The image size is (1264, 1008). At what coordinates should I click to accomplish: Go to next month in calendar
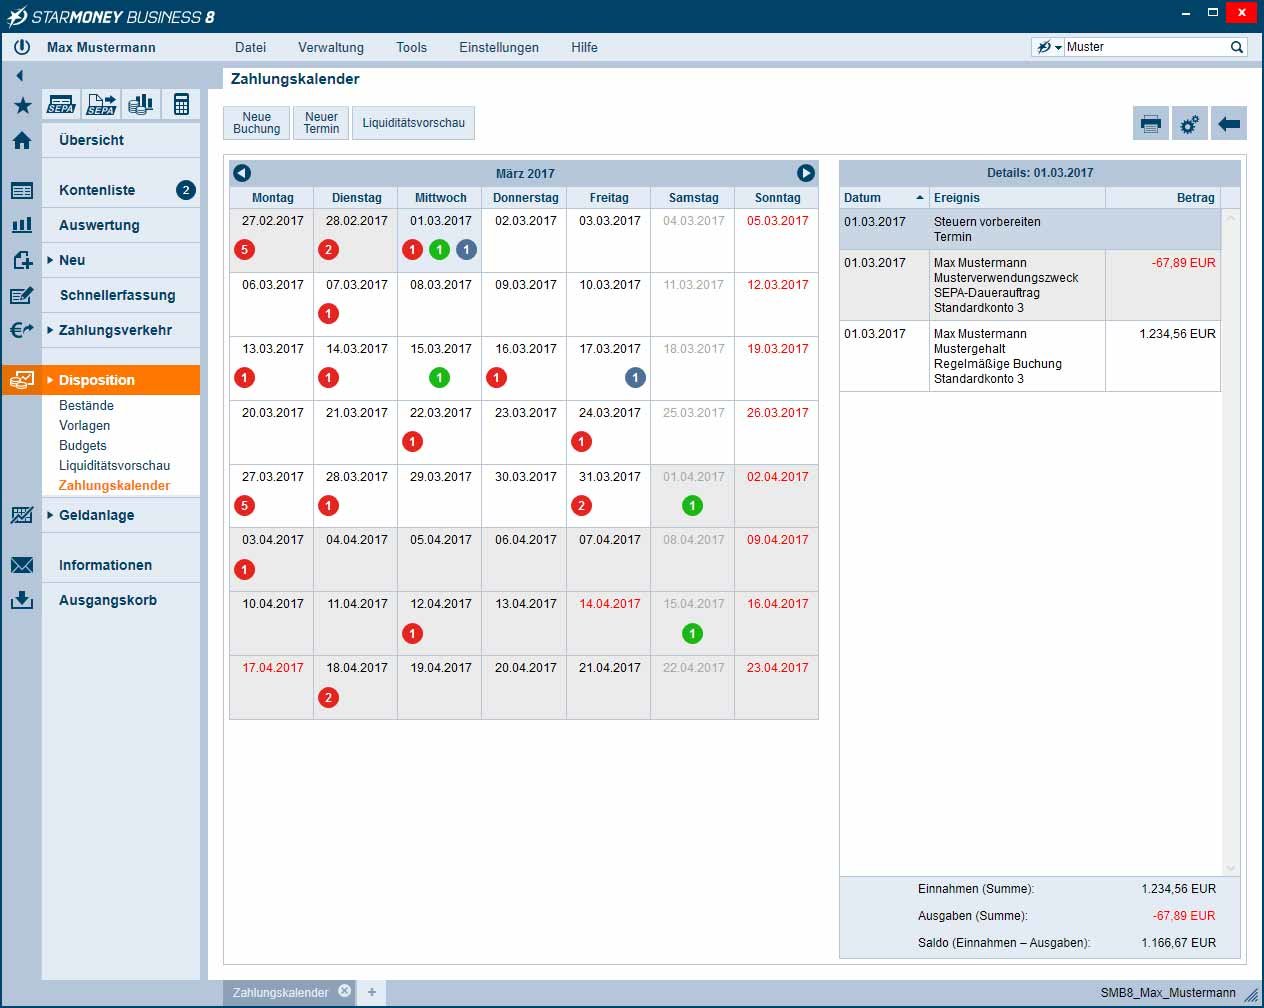[806, 173]
